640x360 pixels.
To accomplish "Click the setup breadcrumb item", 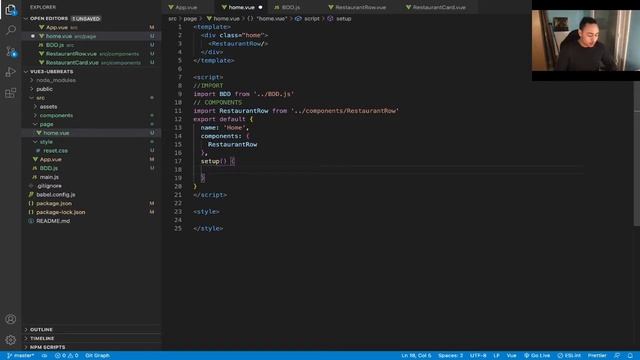I will [x=340, y=19].
